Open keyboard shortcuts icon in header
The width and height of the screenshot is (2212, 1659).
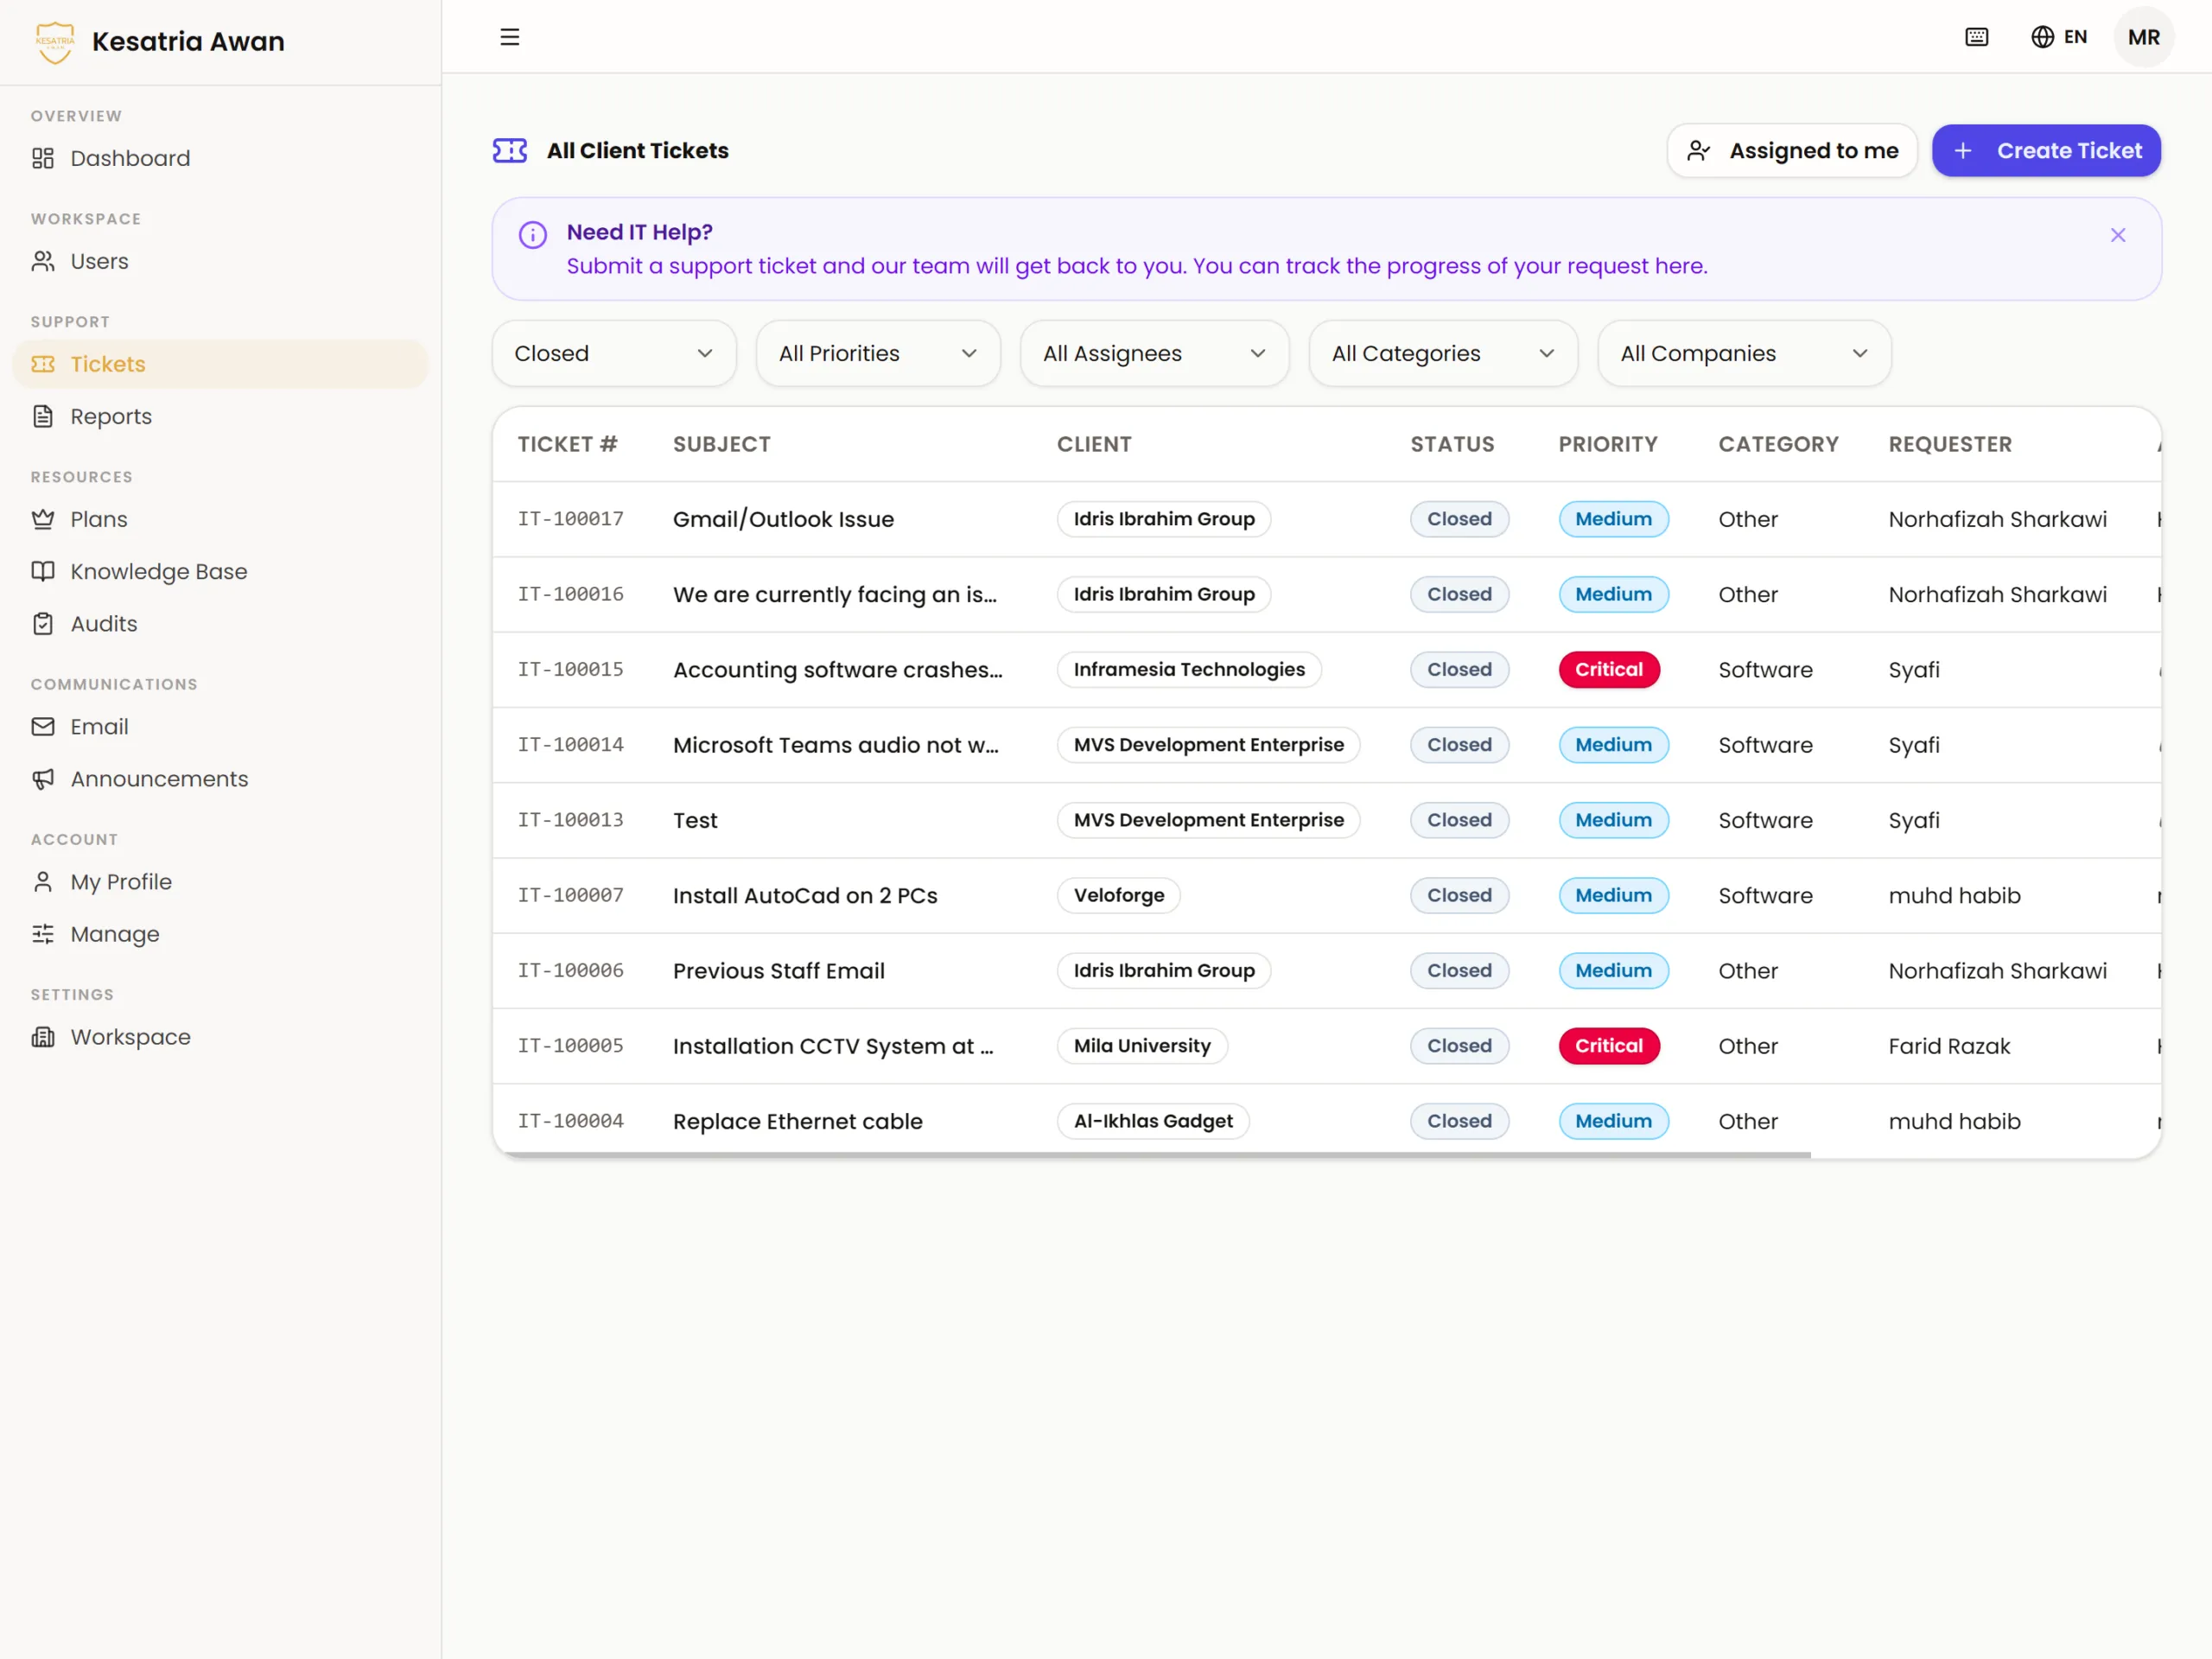pos(1976,37)
